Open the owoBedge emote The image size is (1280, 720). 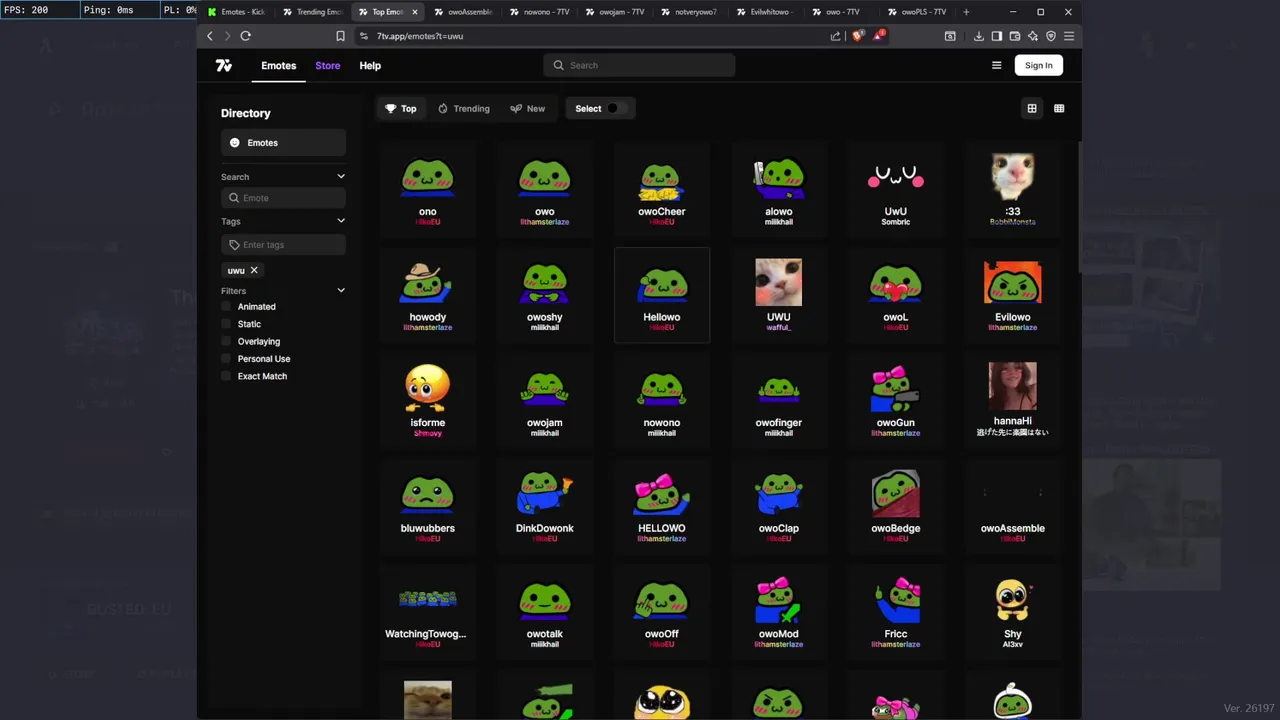895,506
